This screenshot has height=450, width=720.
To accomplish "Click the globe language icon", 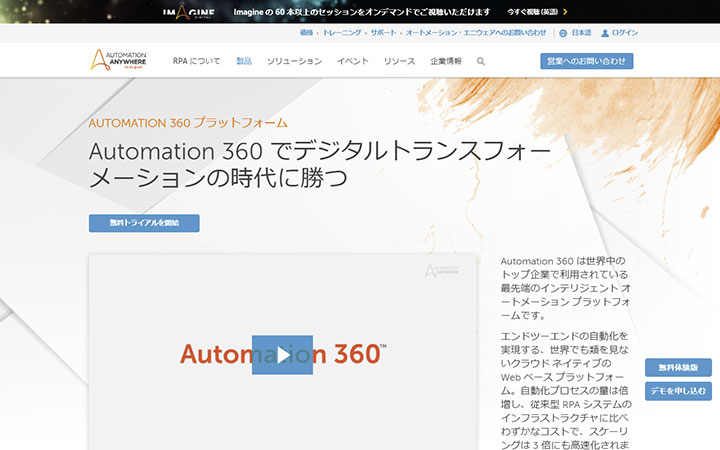I will pos(563,33).
